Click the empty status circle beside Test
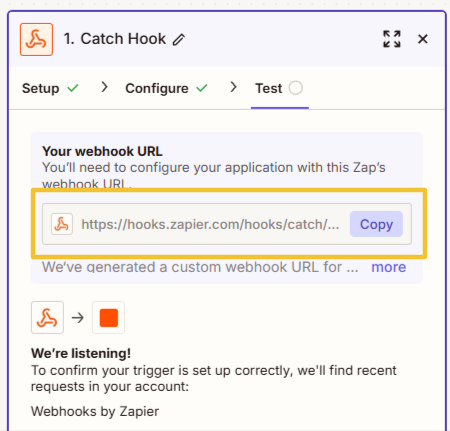Image resolution: width=450 pixels, height=431 pixels. 296,88
